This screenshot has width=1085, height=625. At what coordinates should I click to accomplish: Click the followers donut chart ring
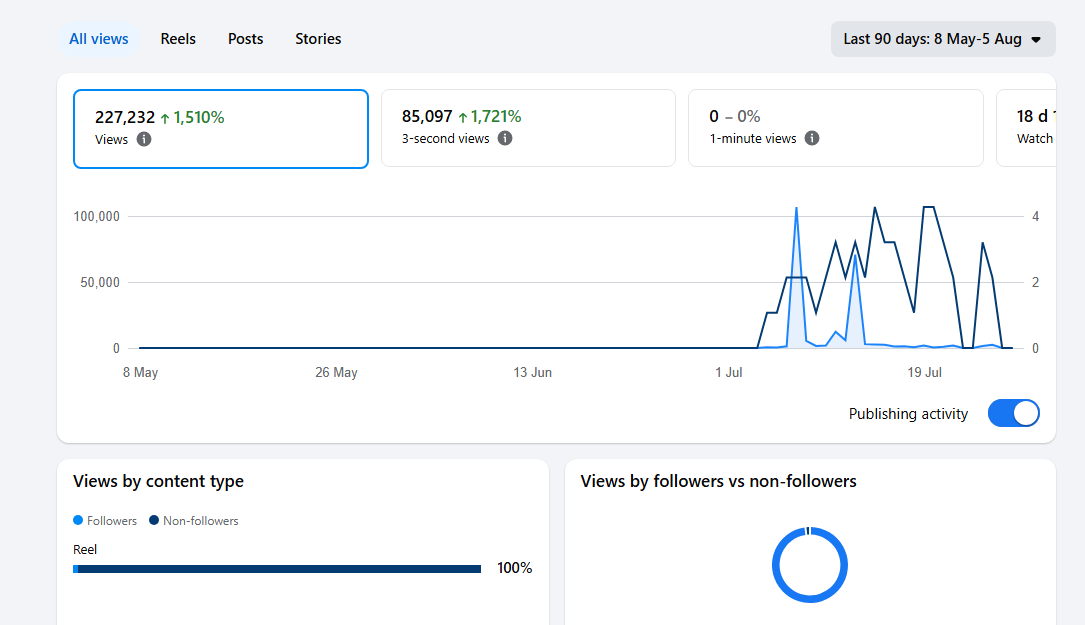pyautogui.click(x=810, y=565)
